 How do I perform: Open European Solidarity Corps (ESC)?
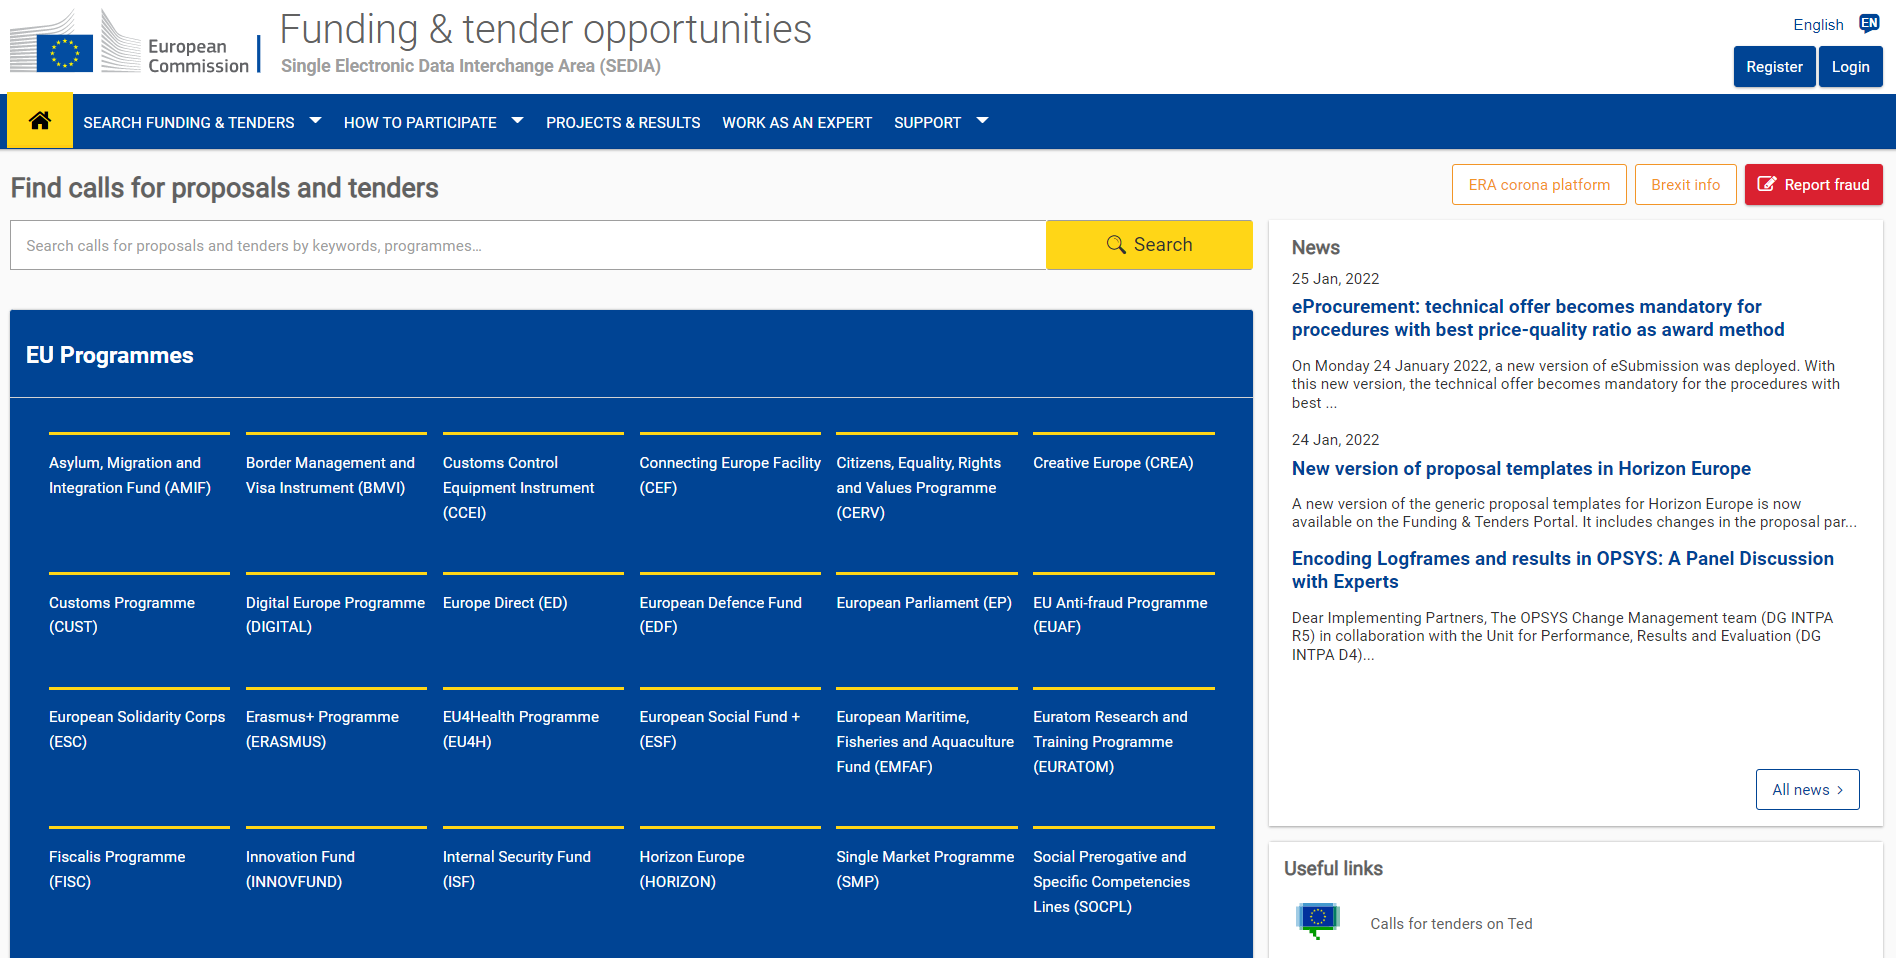[x=139, y=729]
